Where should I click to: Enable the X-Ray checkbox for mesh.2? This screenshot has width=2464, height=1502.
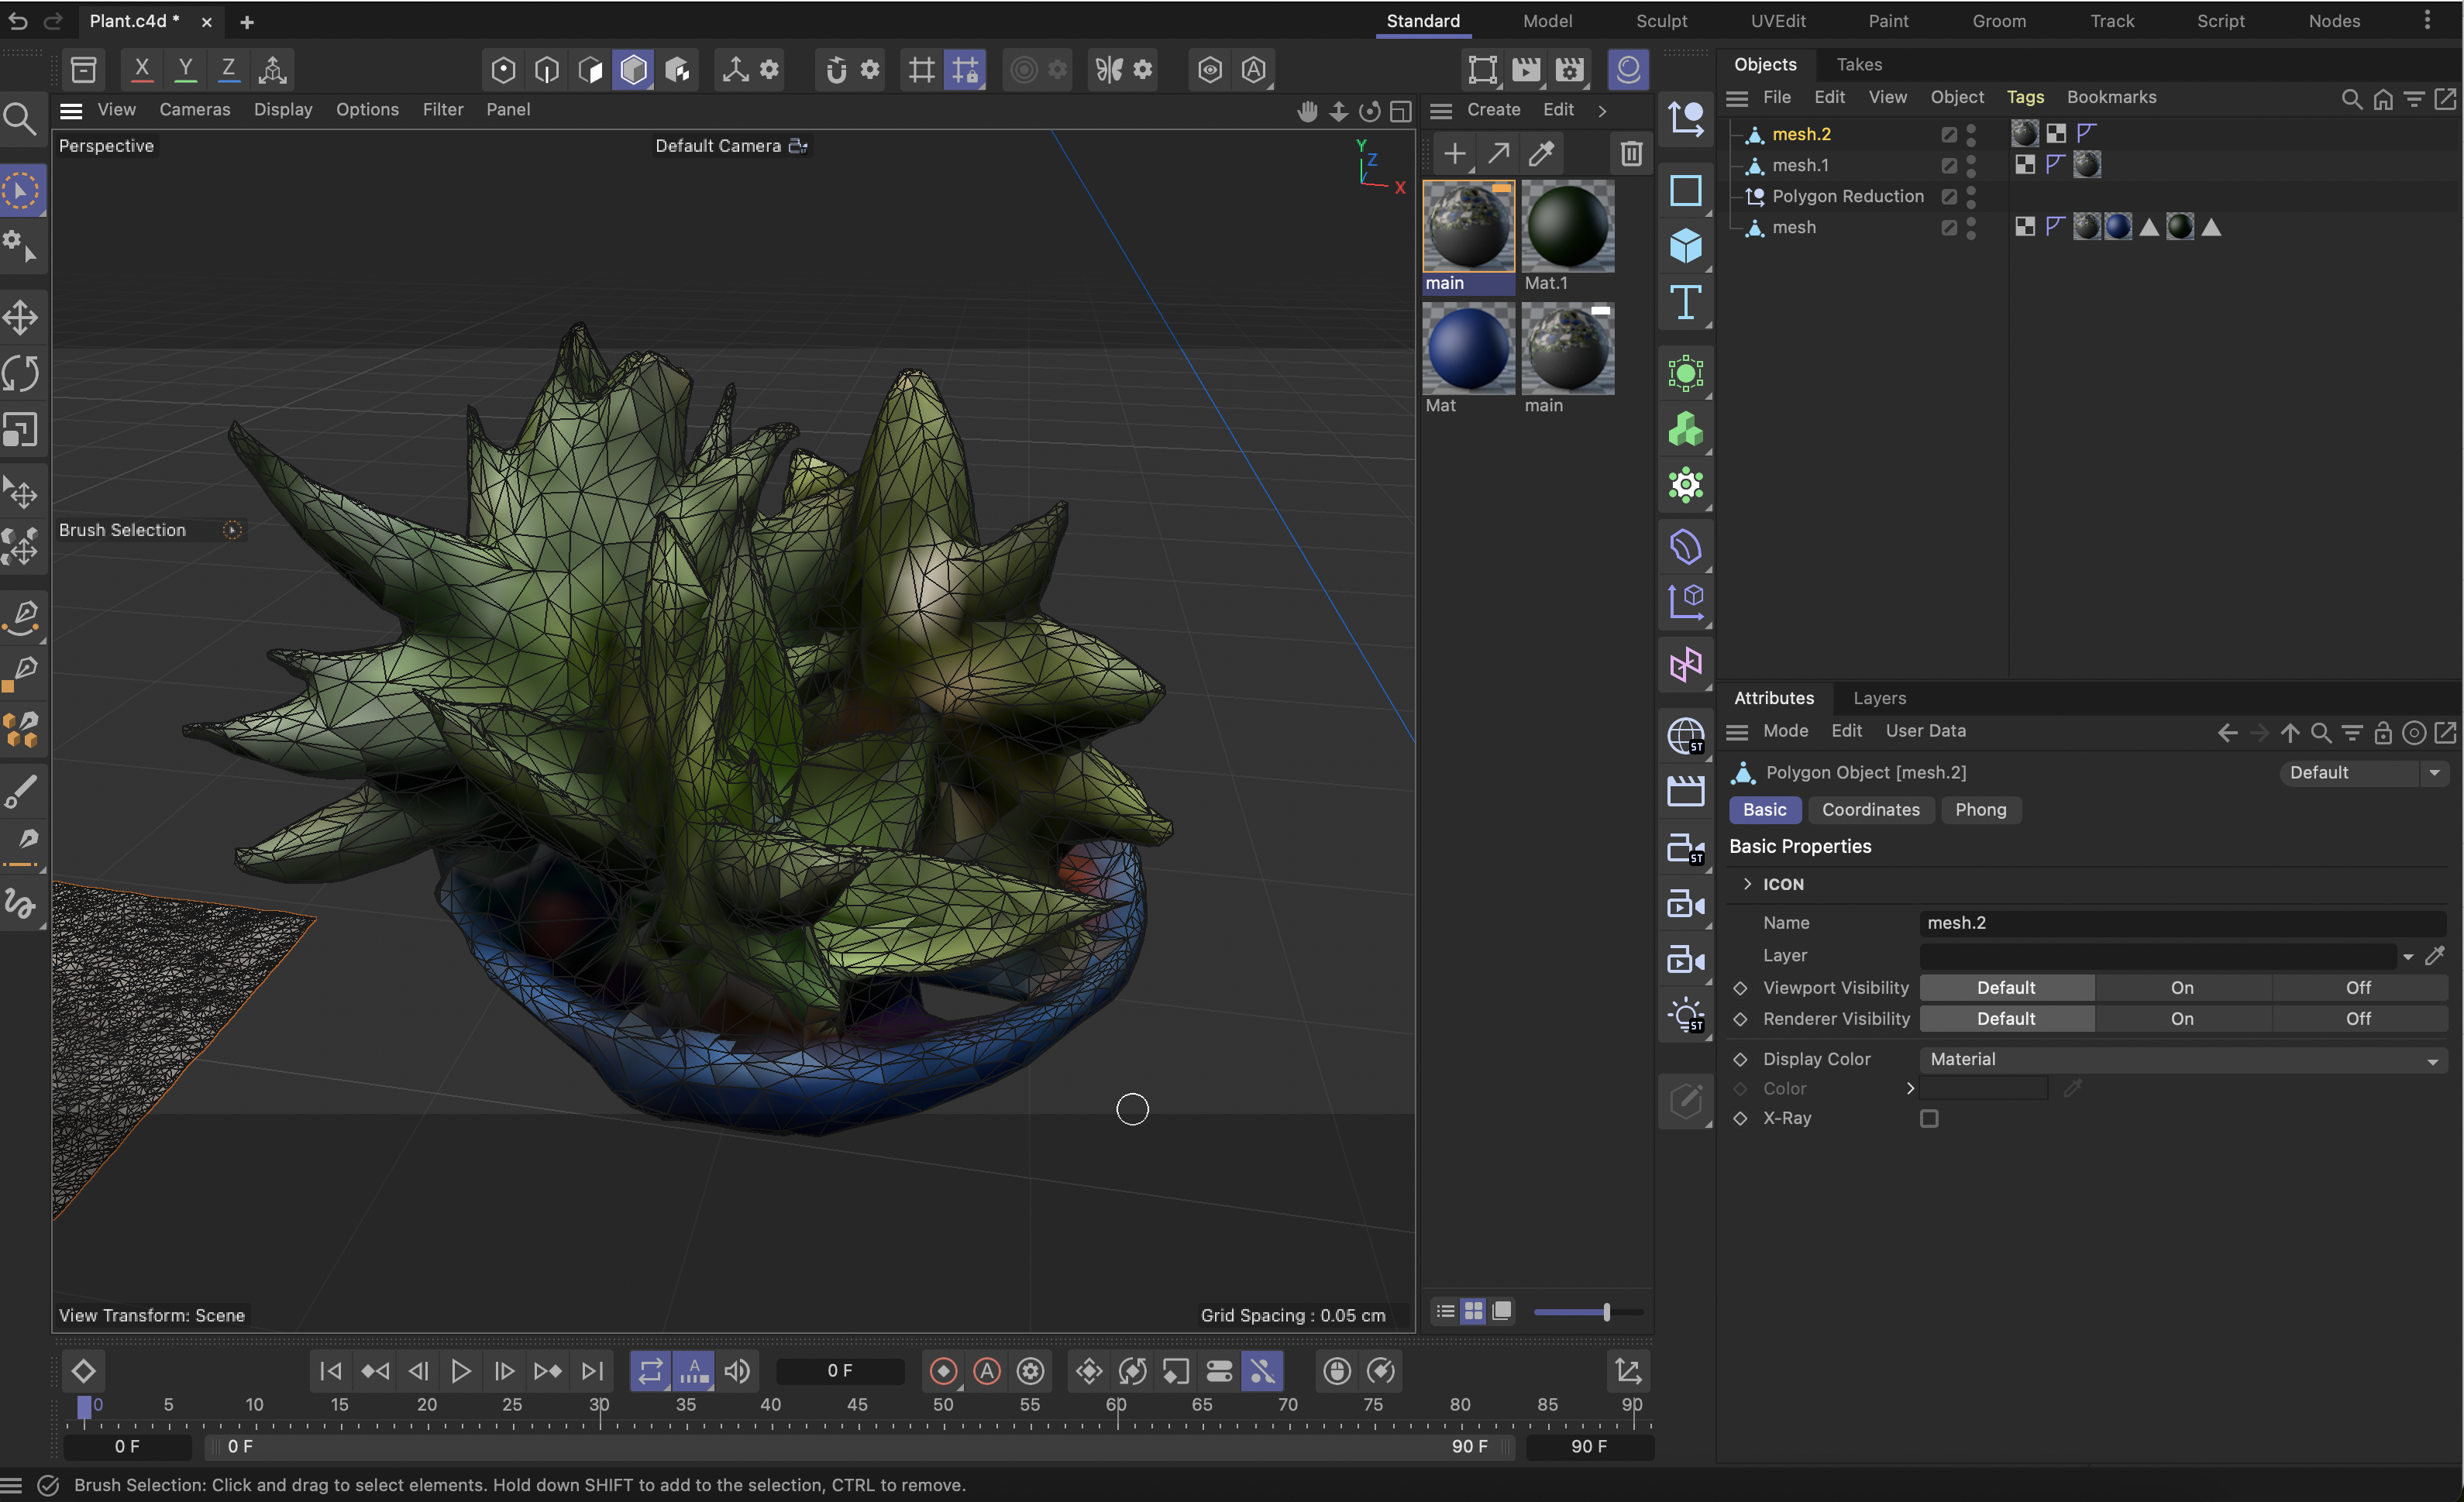click(1929, 1118)
